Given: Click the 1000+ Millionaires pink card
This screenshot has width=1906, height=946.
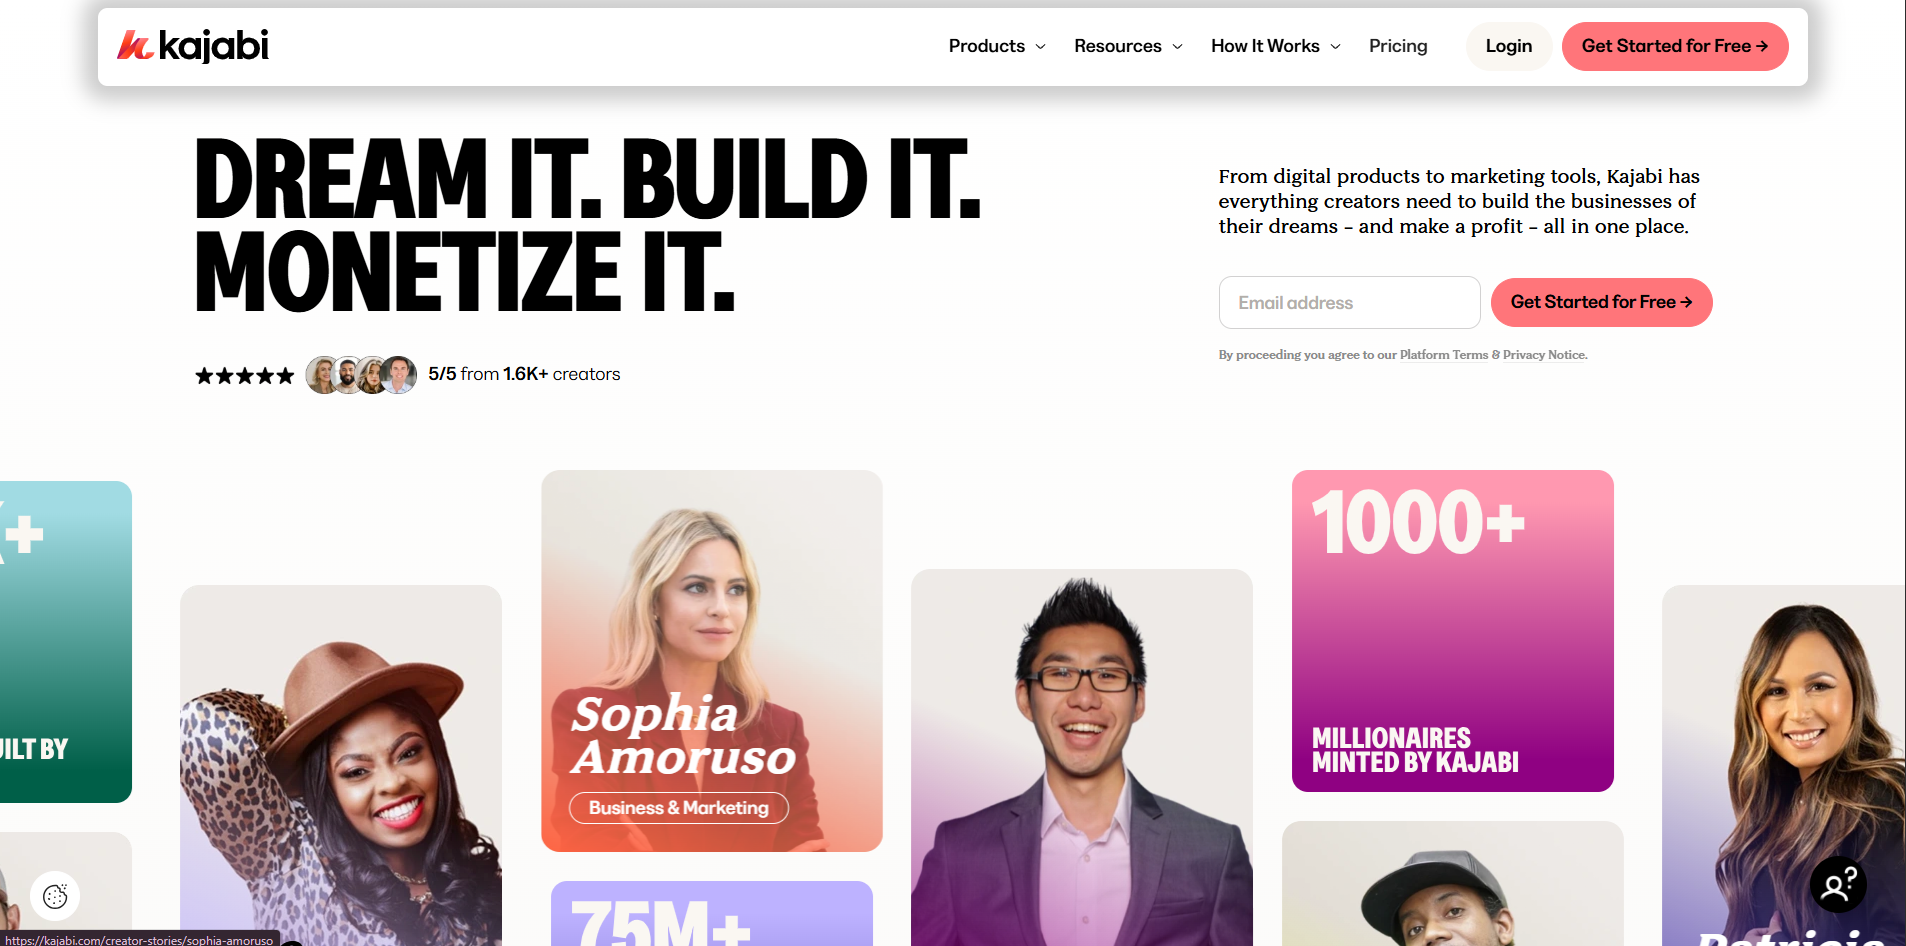Looking at the screenshot, I should point(1453,631).
